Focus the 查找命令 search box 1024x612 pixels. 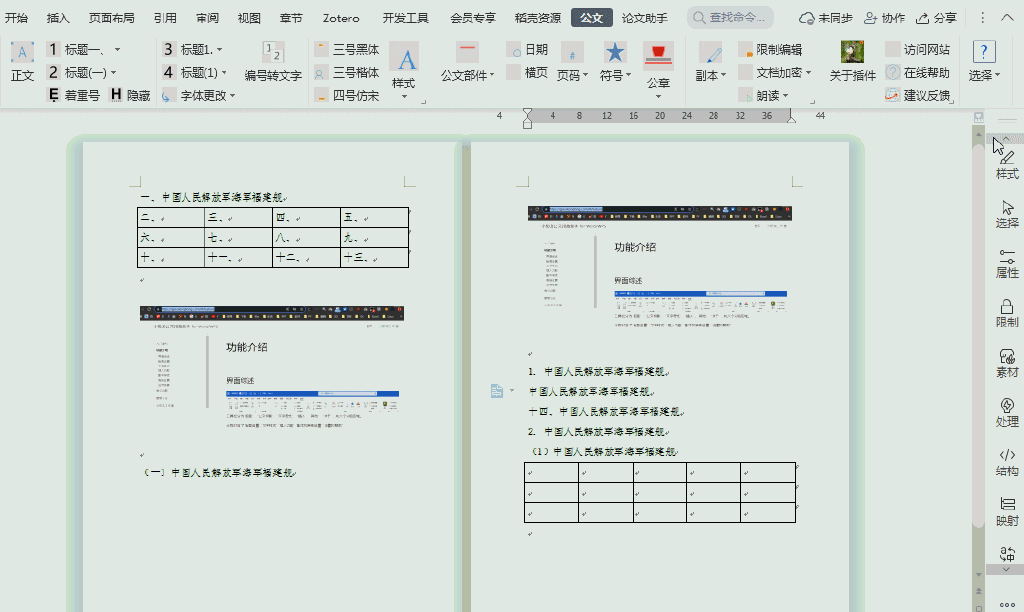click(730, 18)
